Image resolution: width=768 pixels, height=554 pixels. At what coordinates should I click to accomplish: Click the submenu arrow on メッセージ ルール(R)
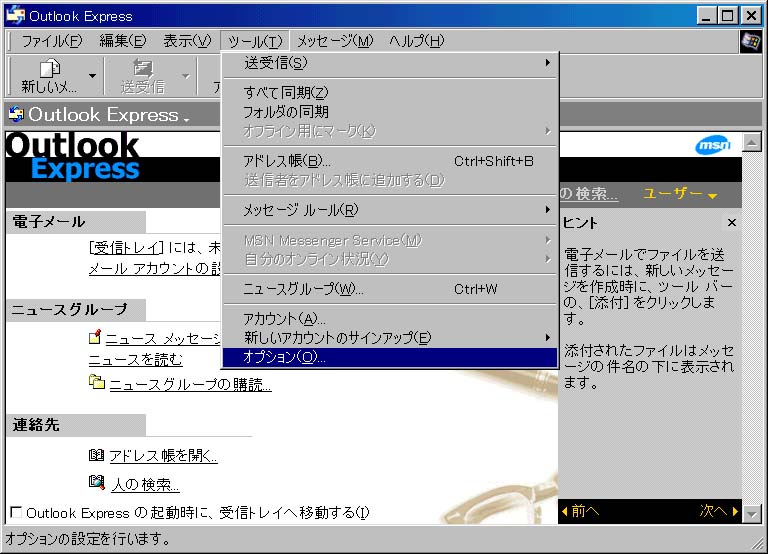pyautogui.click(x=548, y=210)
